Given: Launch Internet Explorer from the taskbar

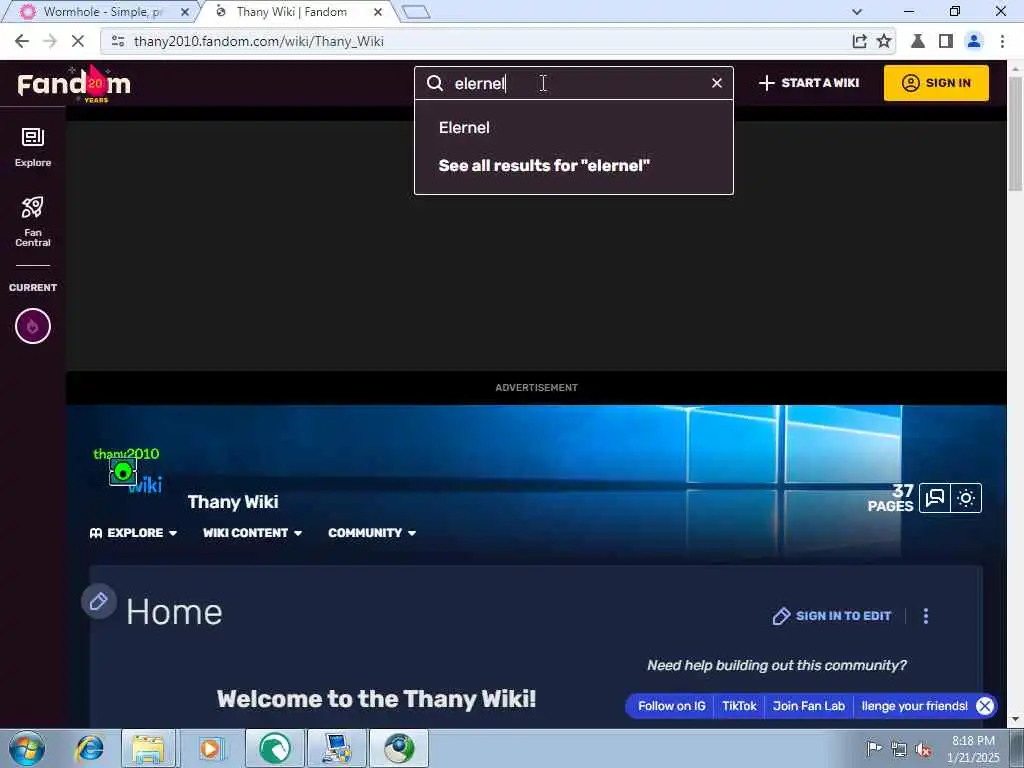Looking at the screenshot, I should click(x=89, y=748).
